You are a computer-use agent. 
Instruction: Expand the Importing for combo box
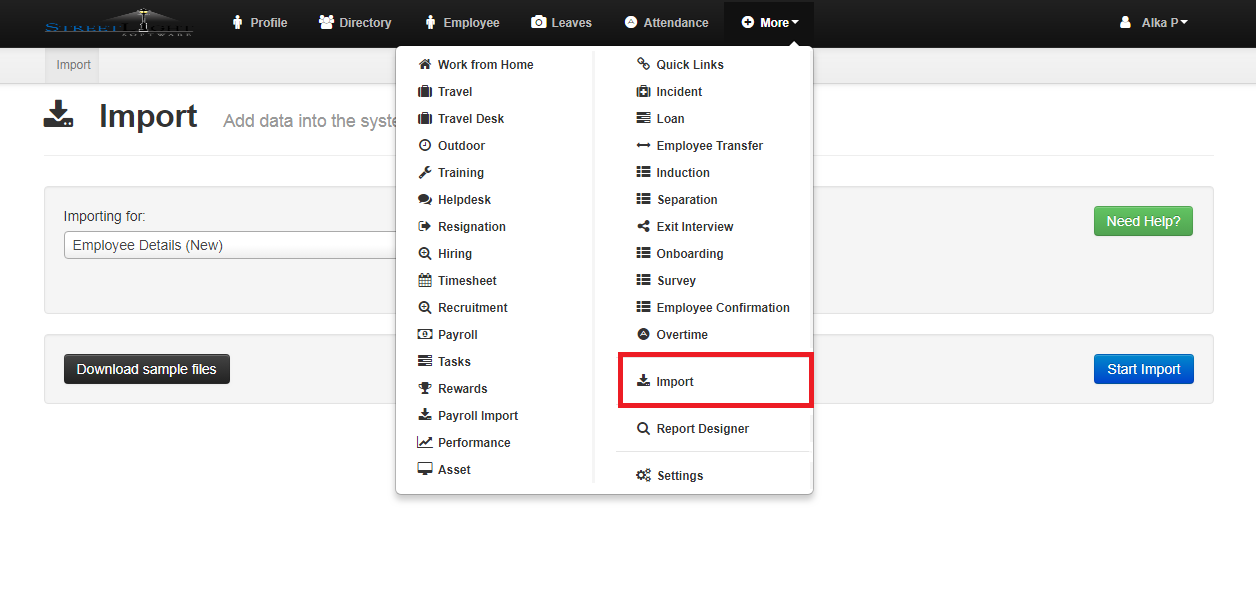[232, 246]
